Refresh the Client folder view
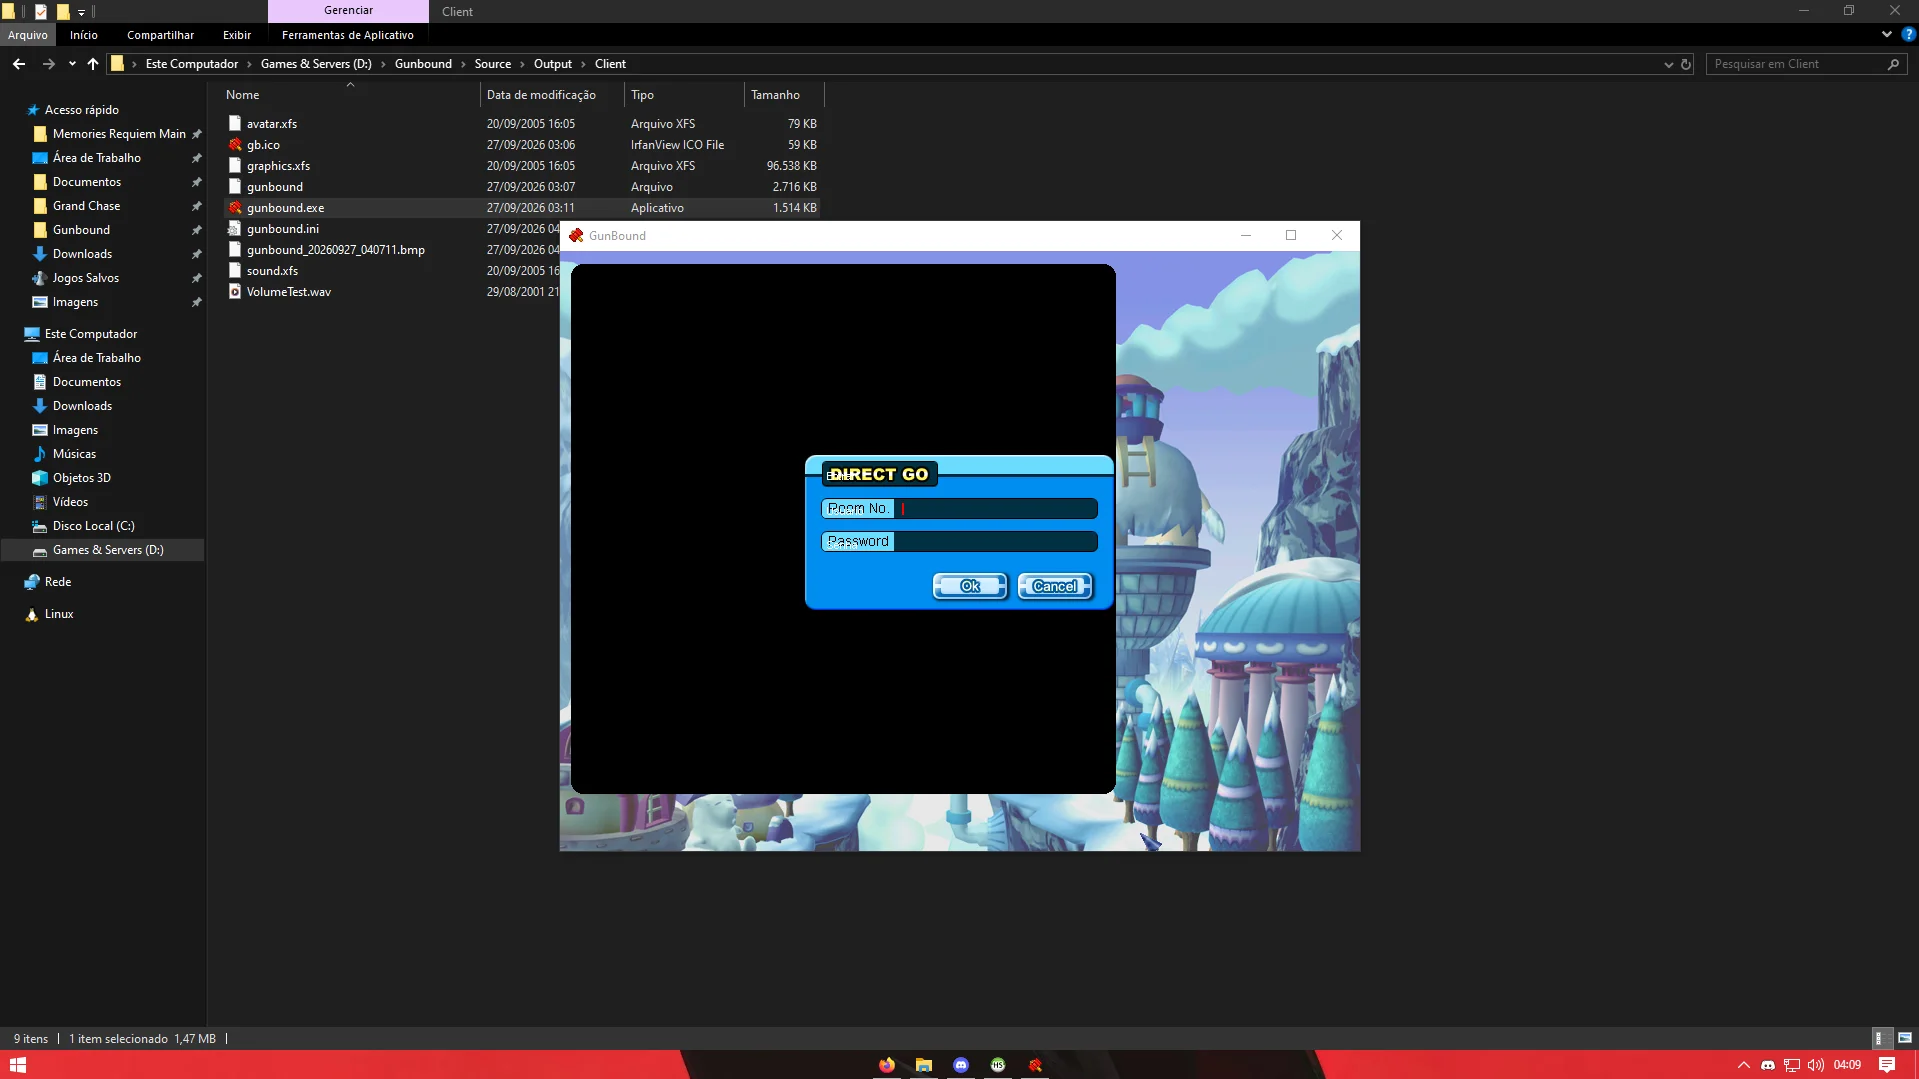 (x=1686, y=64)
